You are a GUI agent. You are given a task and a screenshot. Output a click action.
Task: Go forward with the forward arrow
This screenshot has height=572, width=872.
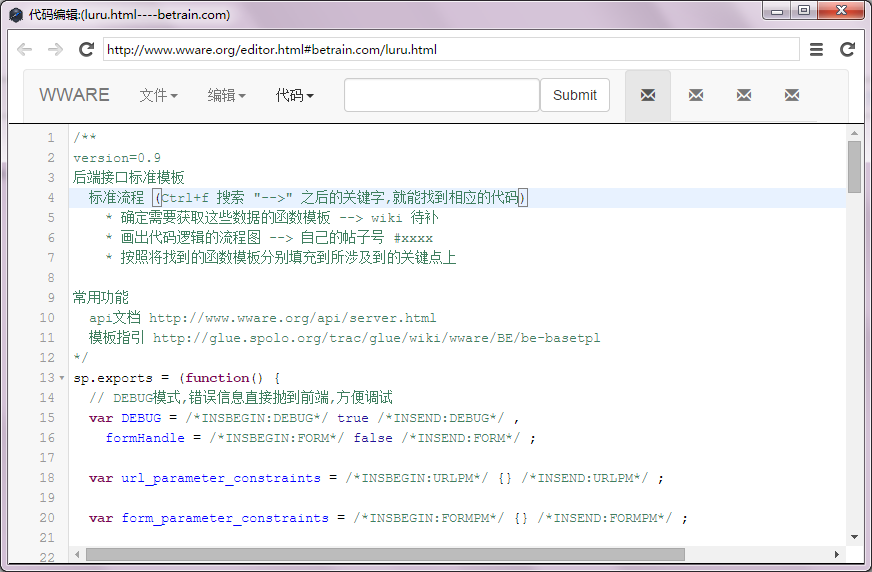coord(55,49)
